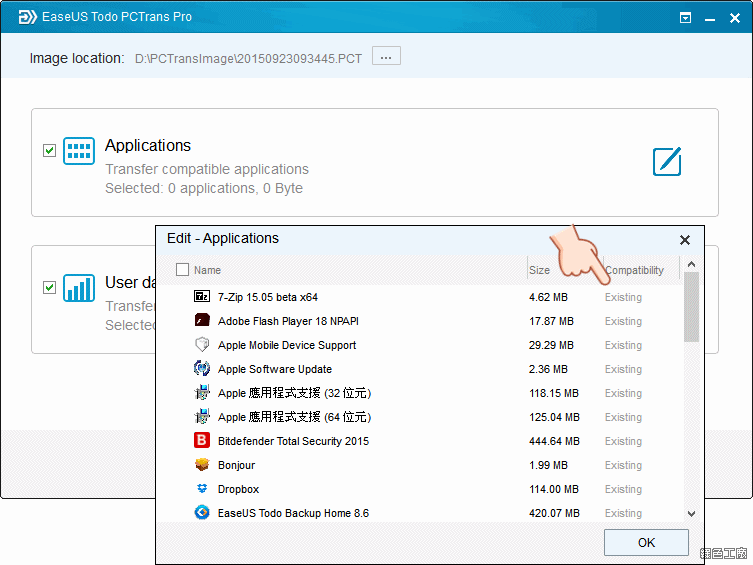Click Existing status for Bonjour
The width and height of the screenshot is (753, 565).
pyautogui.click(x=623, y=465)
